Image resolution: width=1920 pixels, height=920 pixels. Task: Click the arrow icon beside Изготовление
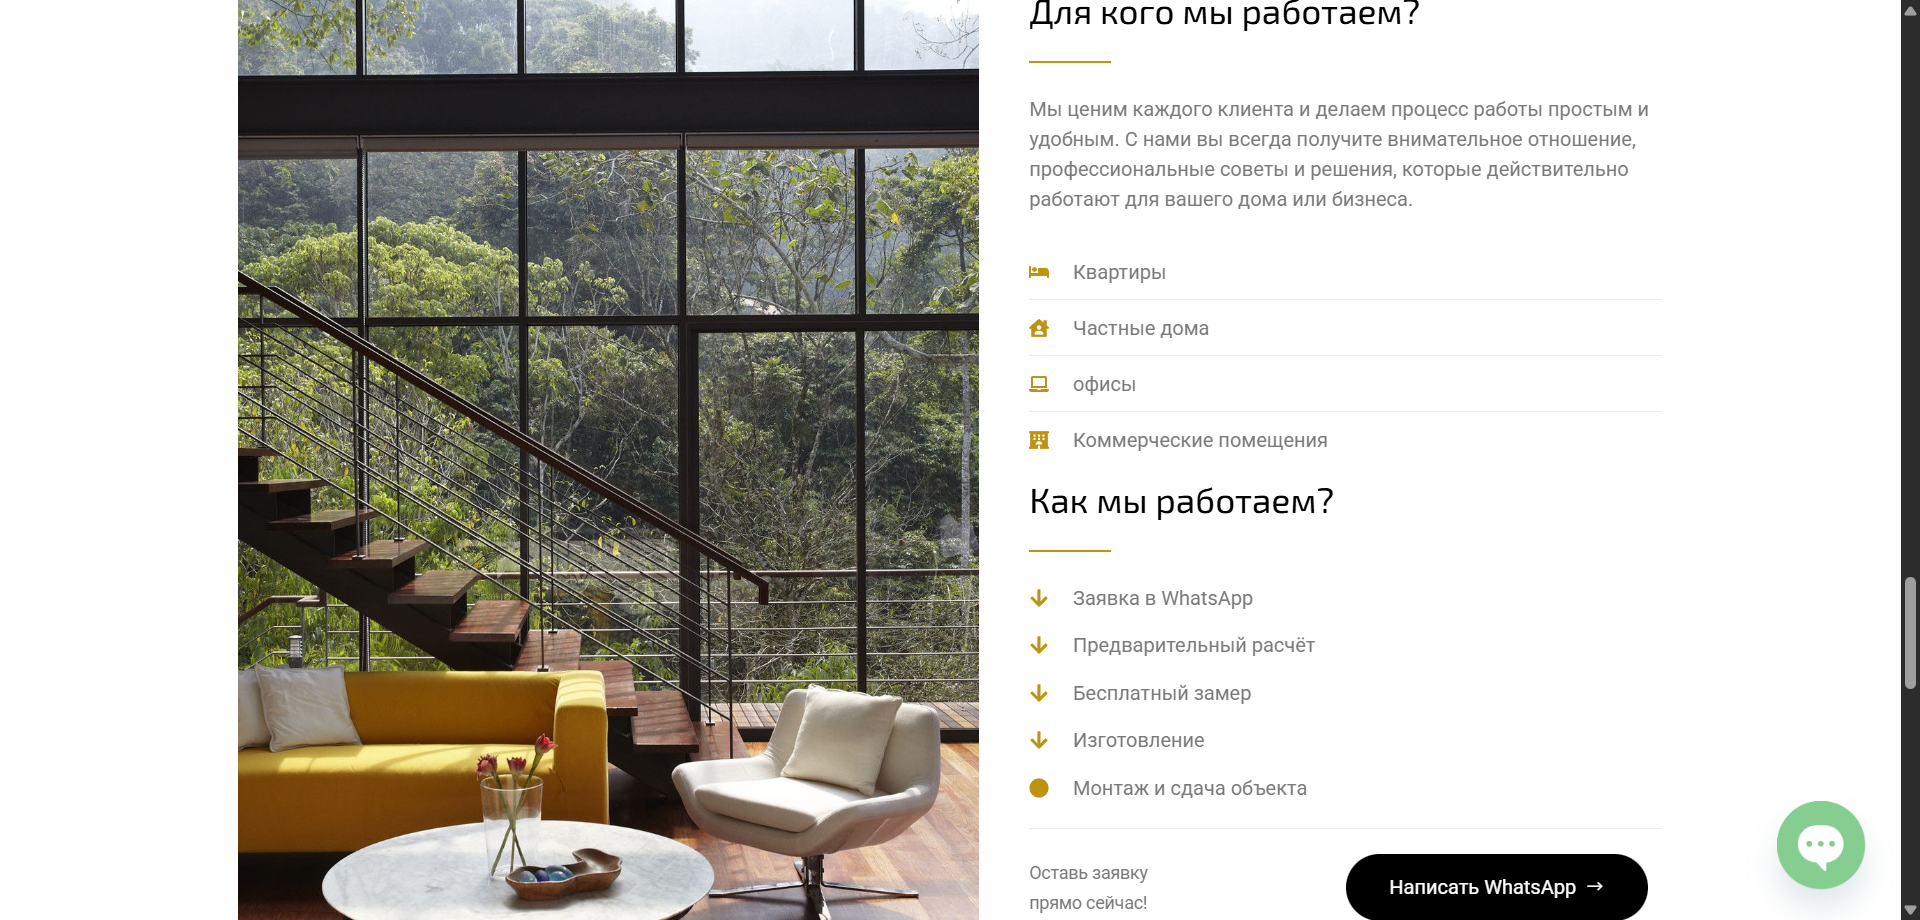1039,740
